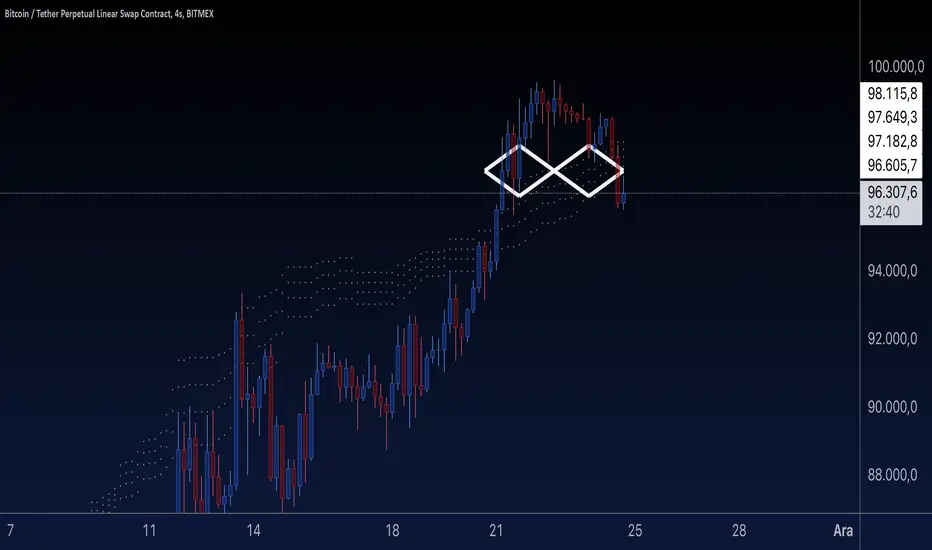Click the 97.182,8 price label
The height and width of the screenshot is (550, 932).
pos(892,142)
